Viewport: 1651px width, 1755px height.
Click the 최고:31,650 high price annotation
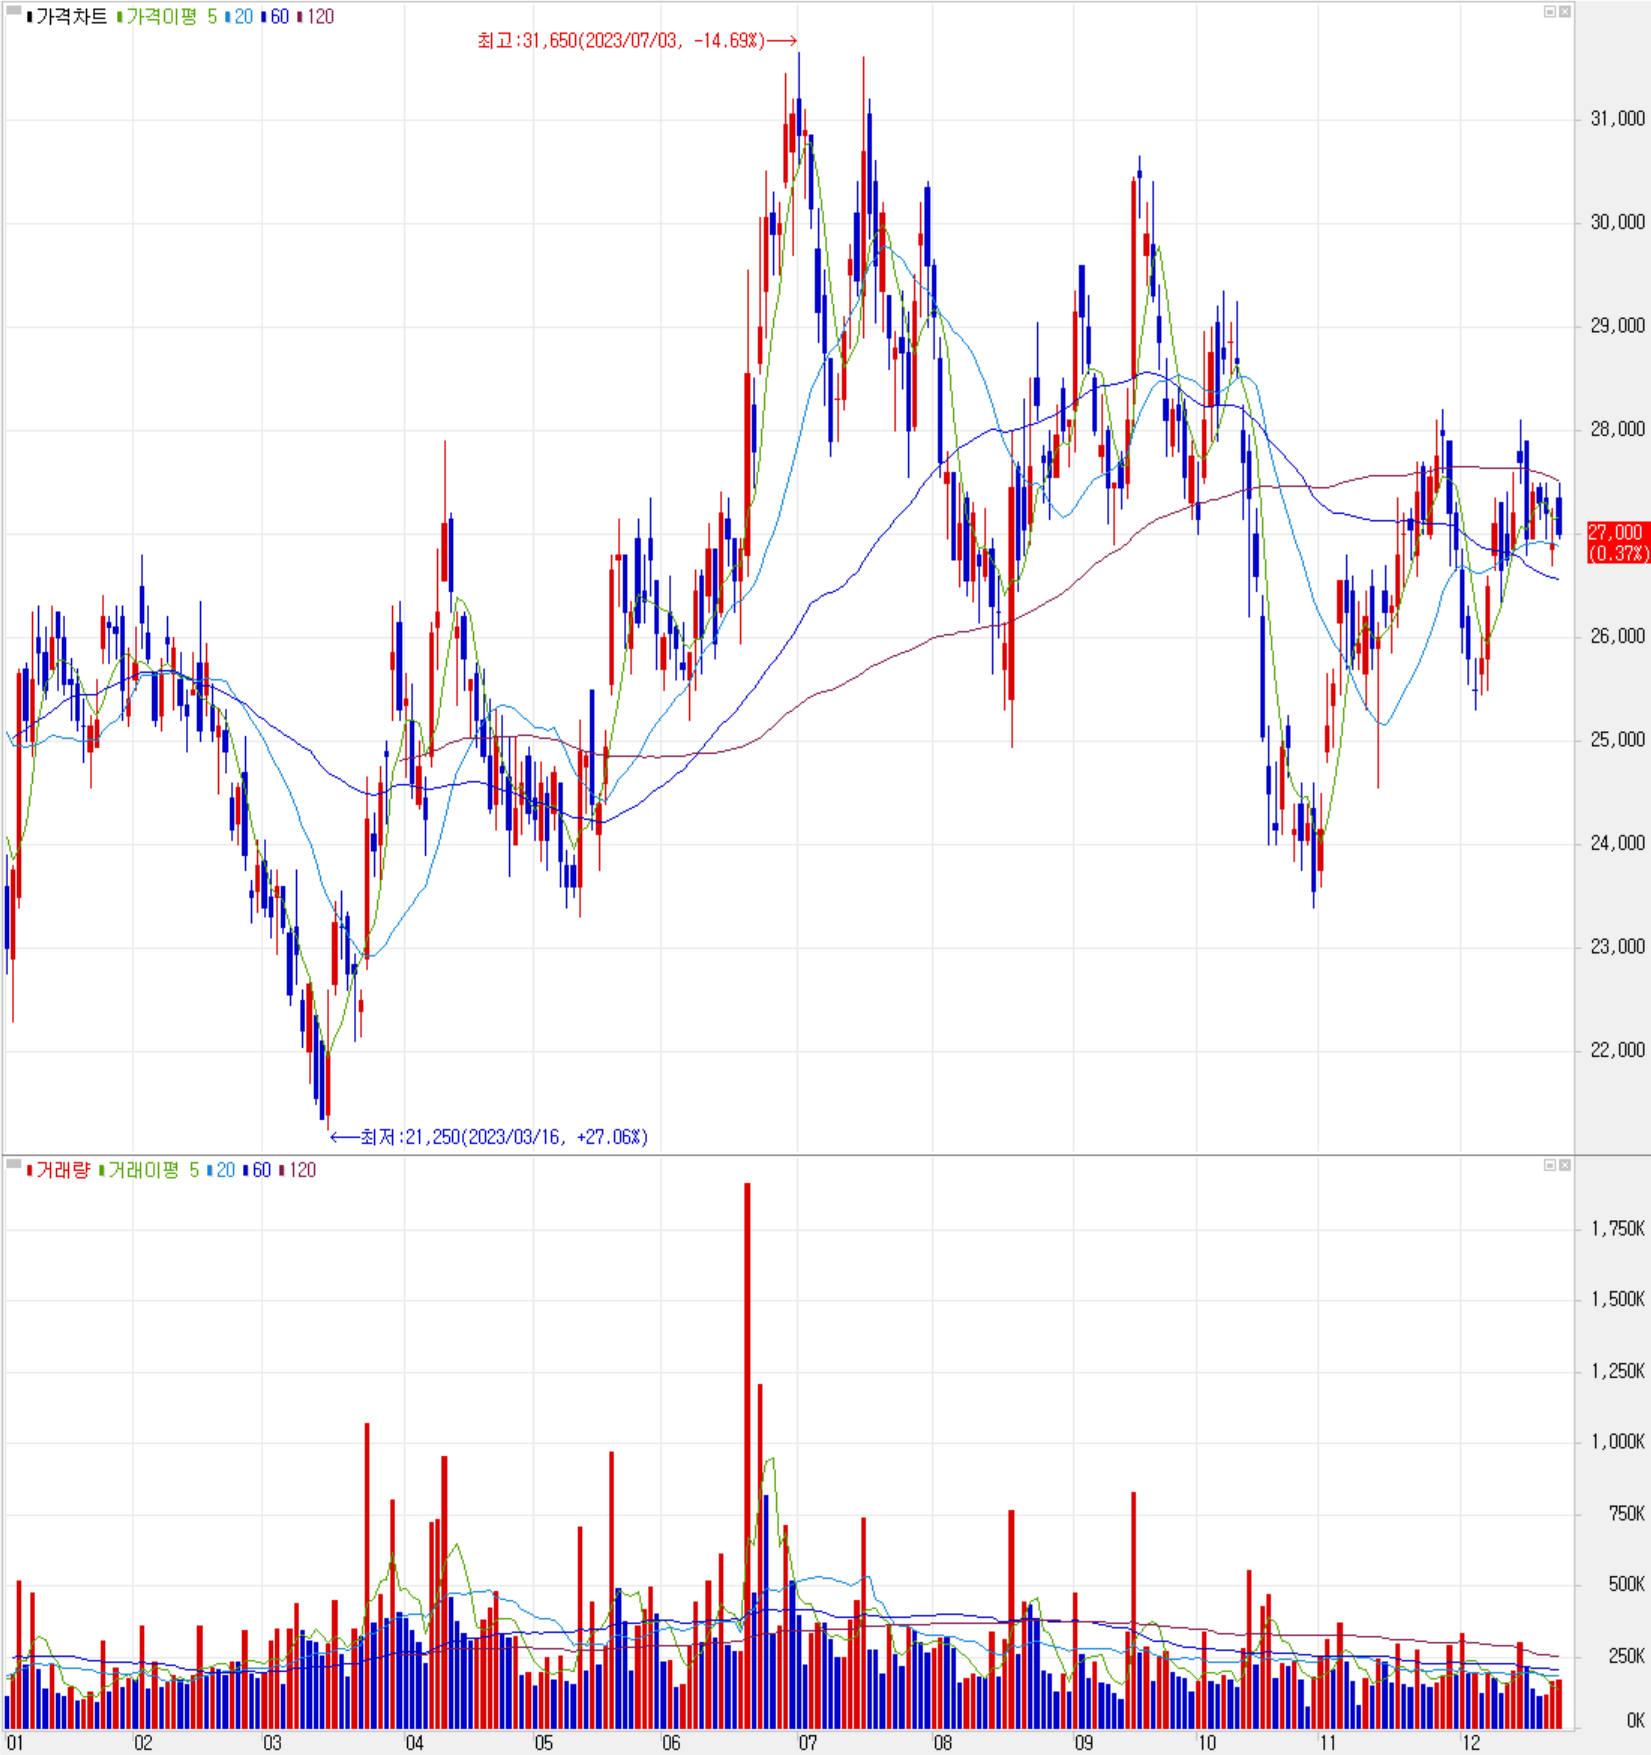(x=637, y=41)
